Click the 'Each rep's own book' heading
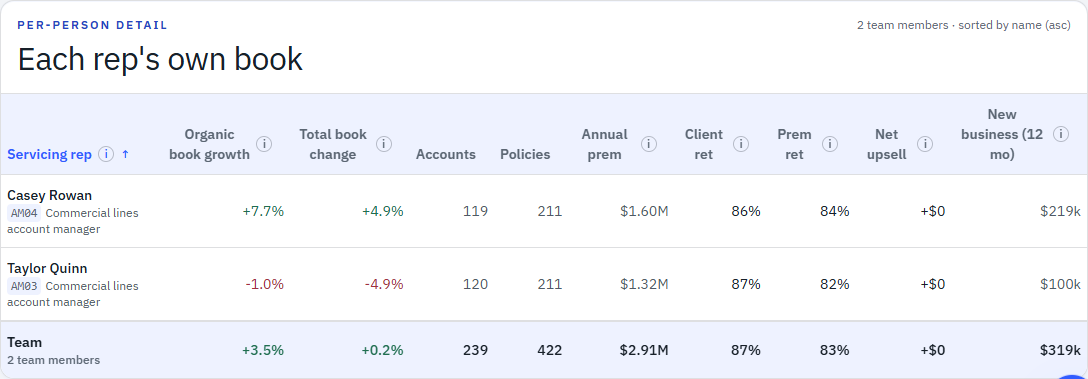The width and height of the screenshot is (1088, 379). coord(160,60)
